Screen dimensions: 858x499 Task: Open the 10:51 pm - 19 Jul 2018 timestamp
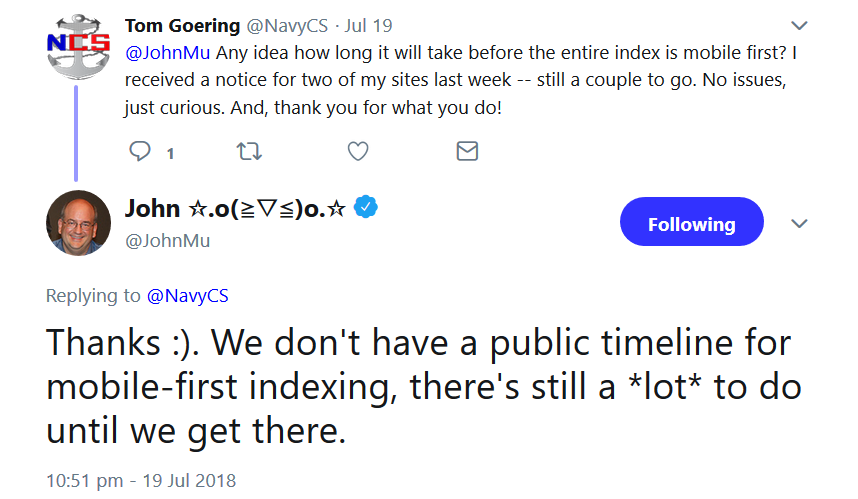(x=141, y=480)
